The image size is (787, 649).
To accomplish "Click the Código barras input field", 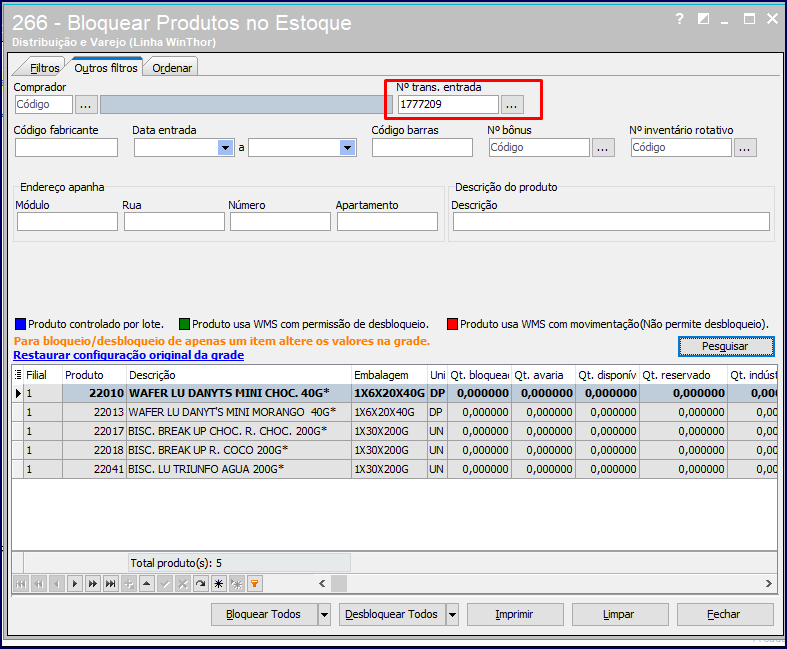I will pos(422,148).
